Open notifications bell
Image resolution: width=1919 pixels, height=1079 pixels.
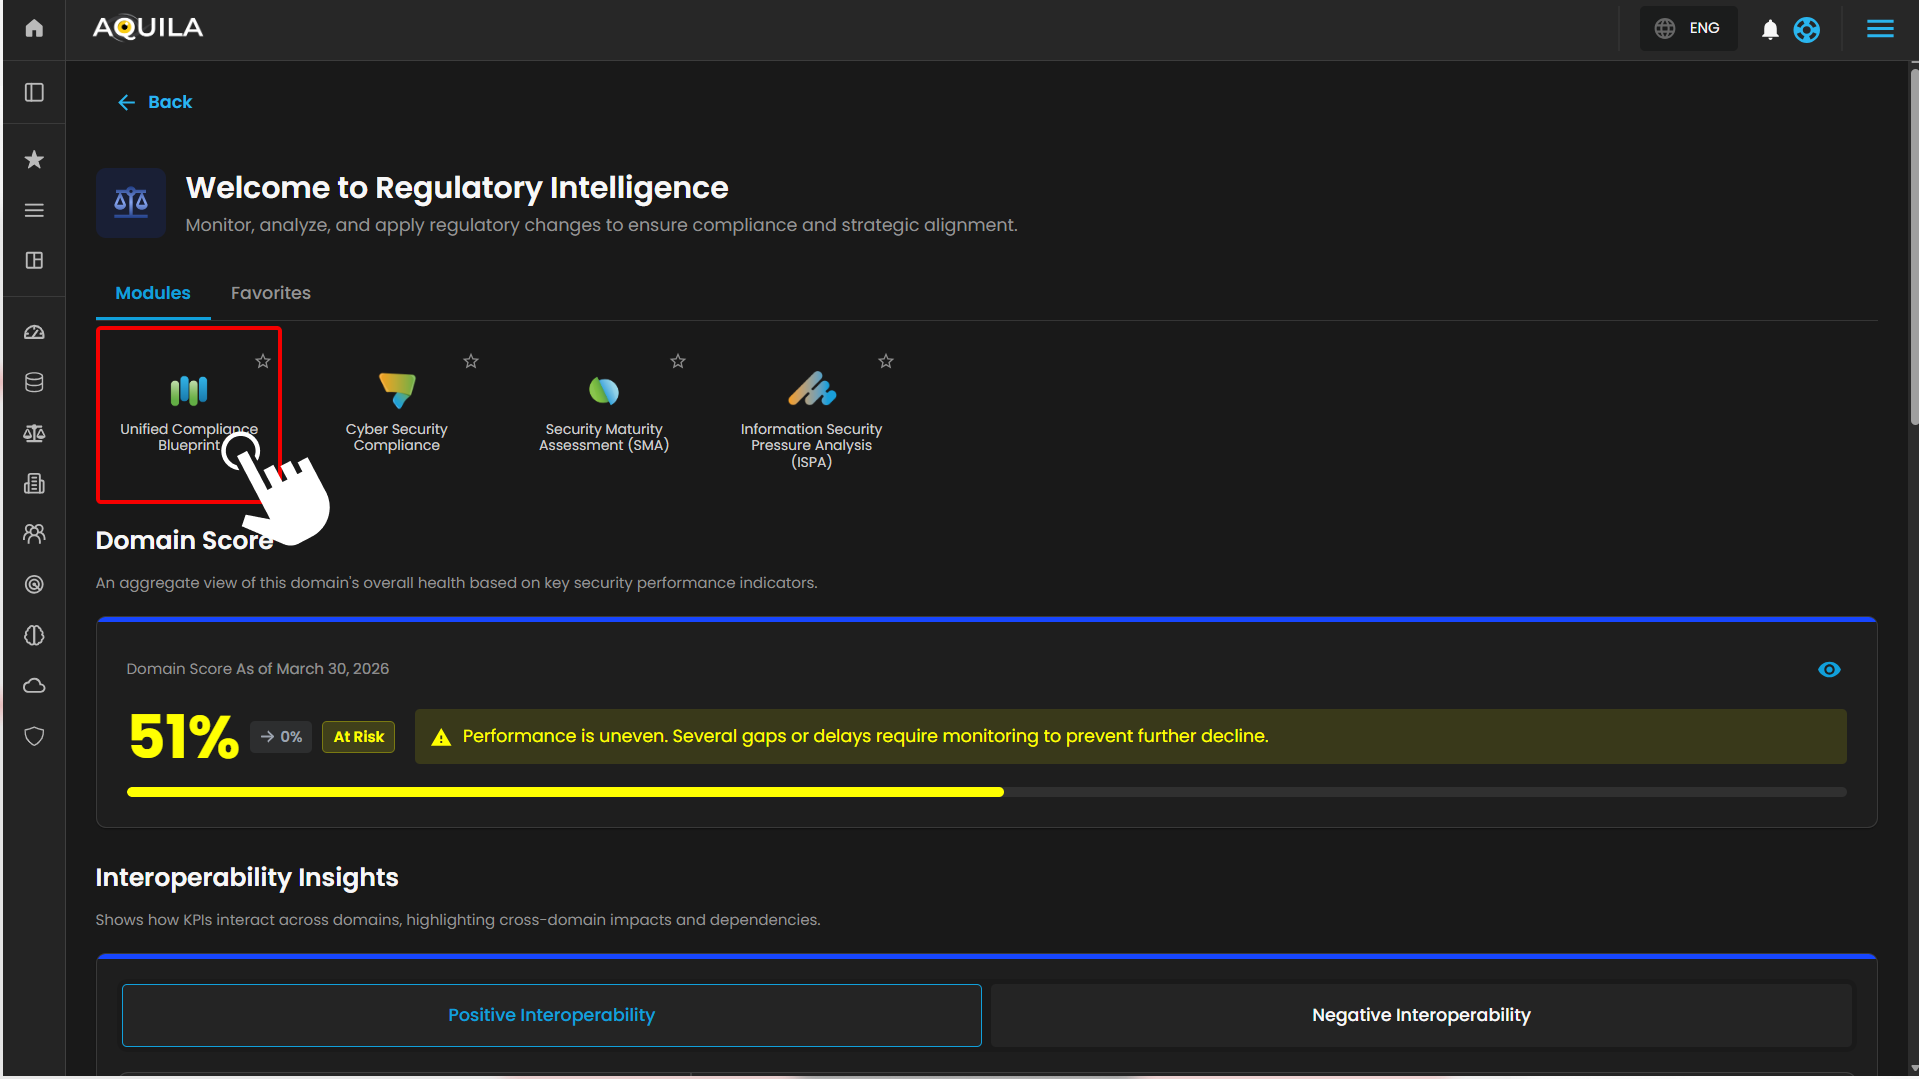click(1770, 29)
